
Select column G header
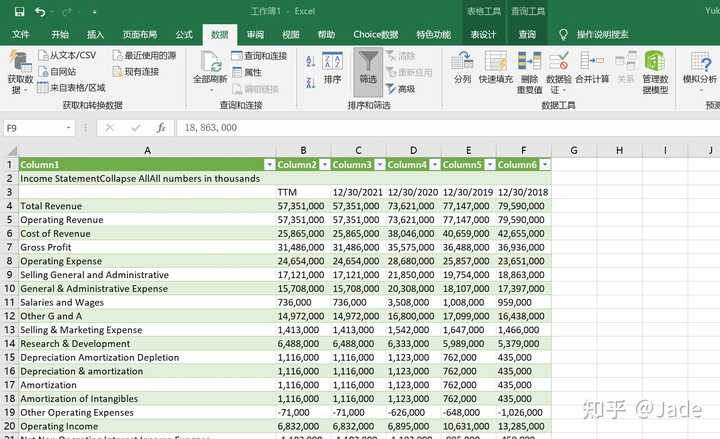click(574, 150)
